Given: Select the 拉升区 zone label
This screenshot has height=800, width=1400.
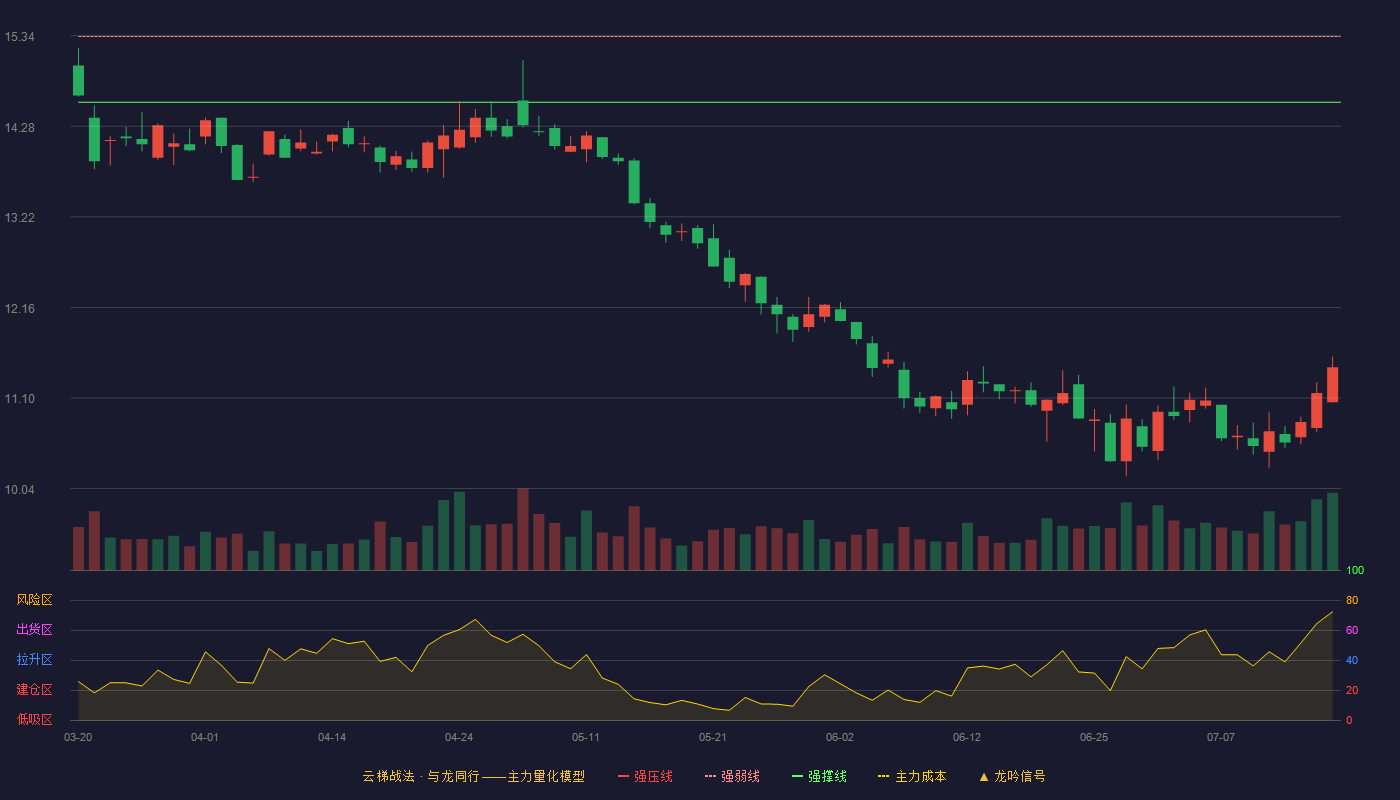Looking at the screenshot, I should (x=34, y=660).
